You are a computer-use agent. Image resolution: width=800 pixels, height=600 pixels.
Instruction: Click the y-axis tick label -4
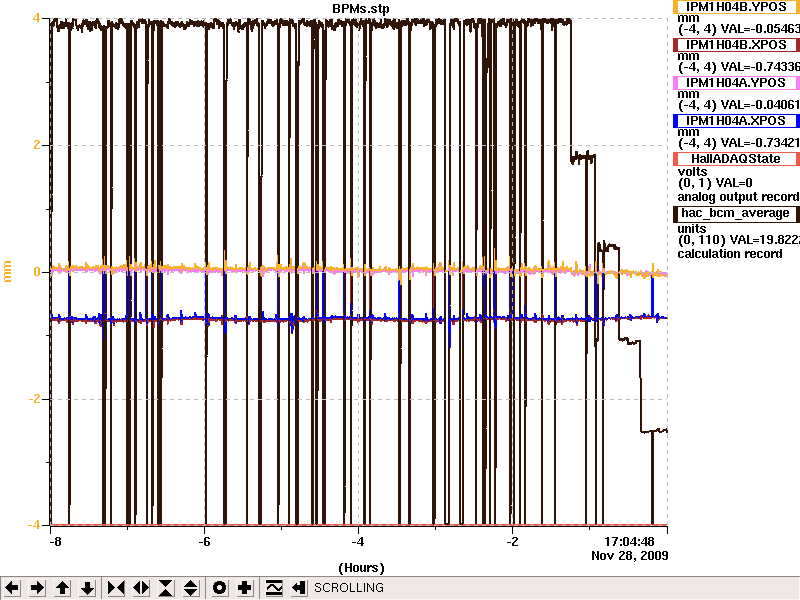[34, 525]
